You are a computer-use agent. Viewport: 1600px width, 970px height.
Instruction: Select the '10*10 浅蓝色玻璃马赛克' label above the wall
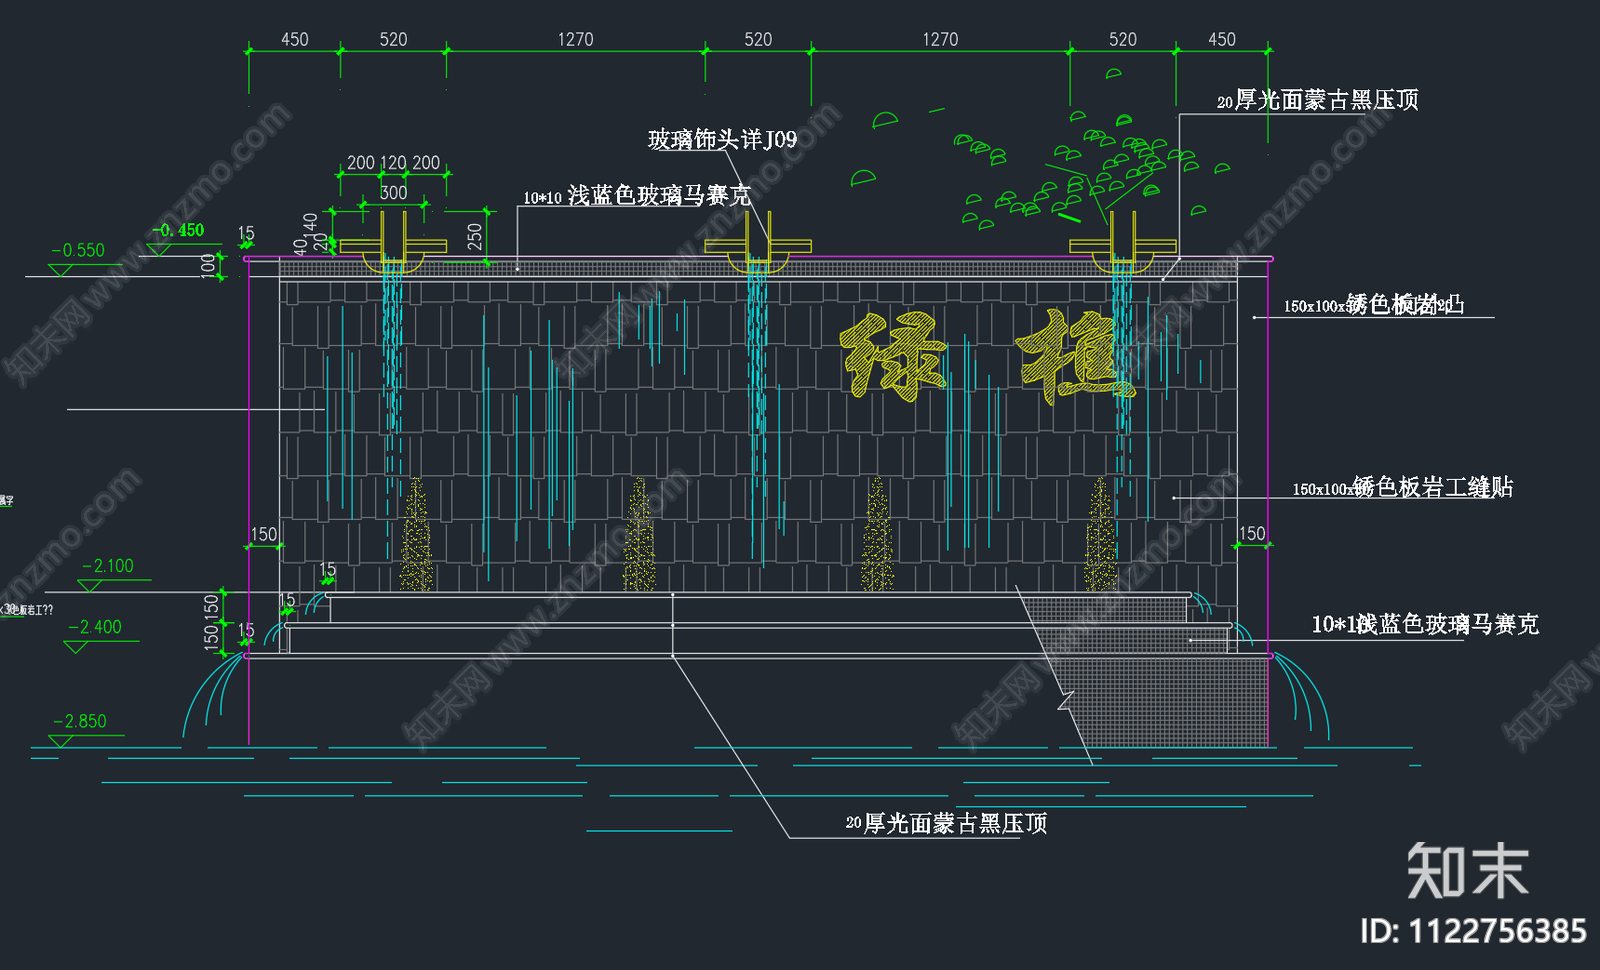[x=637, y=195]
